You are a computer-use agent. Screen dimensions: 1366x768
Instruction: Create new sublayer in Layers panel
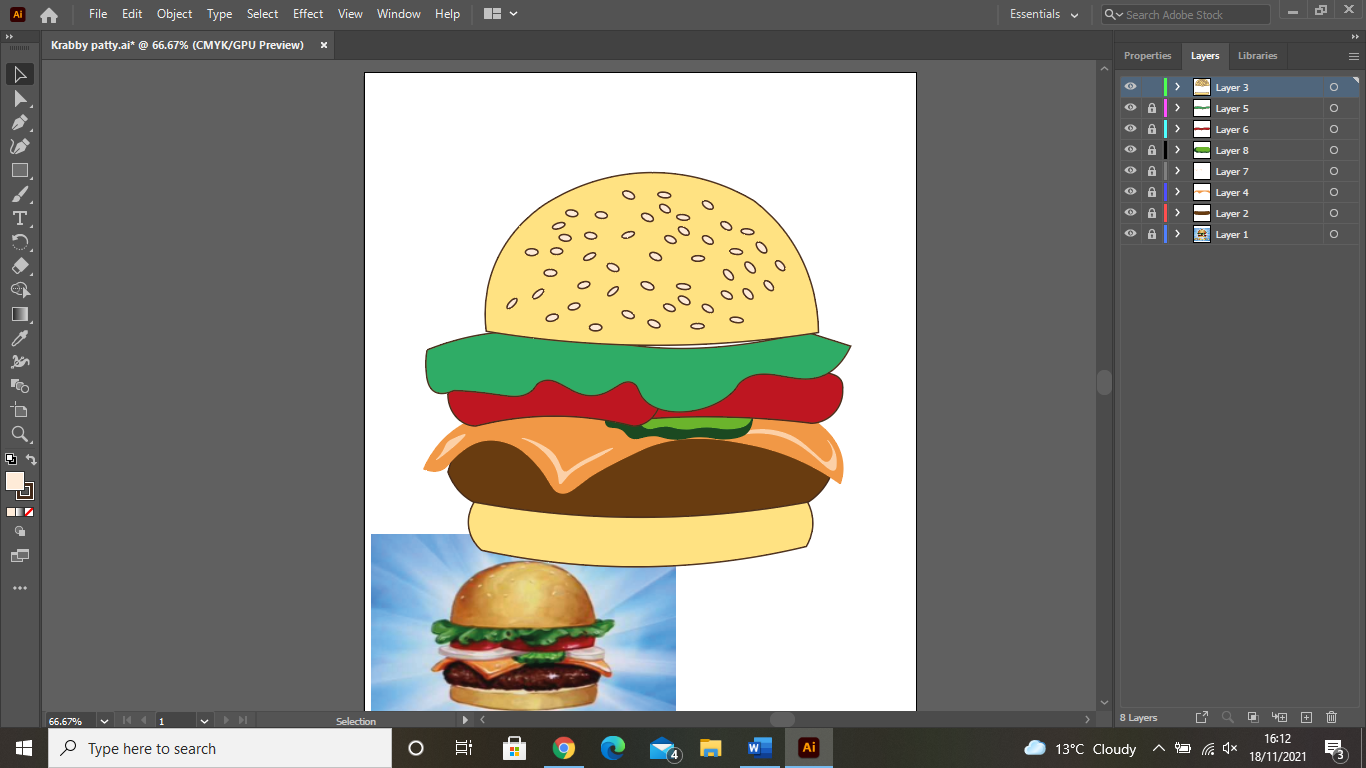pos(1280,718)
